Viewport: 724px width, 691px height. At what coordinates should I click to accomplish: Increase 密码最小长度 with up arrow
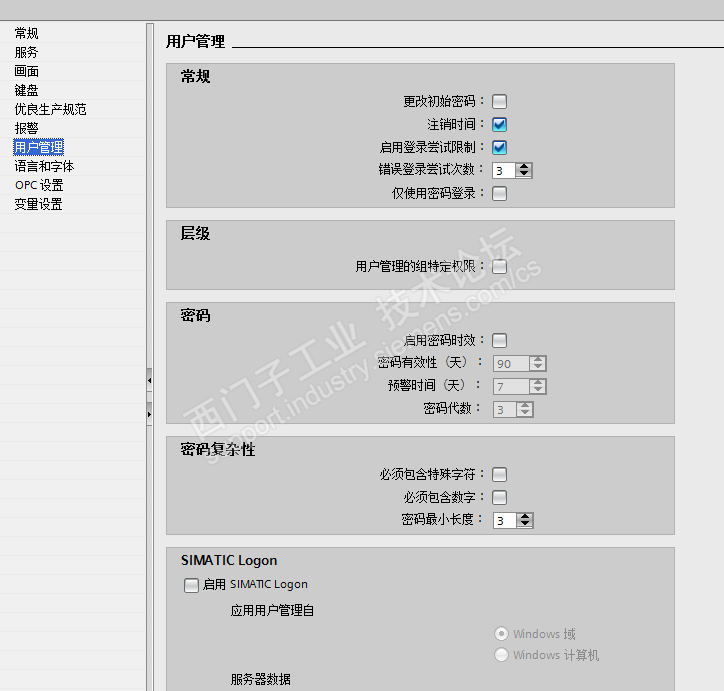click(x=525, y=517)
